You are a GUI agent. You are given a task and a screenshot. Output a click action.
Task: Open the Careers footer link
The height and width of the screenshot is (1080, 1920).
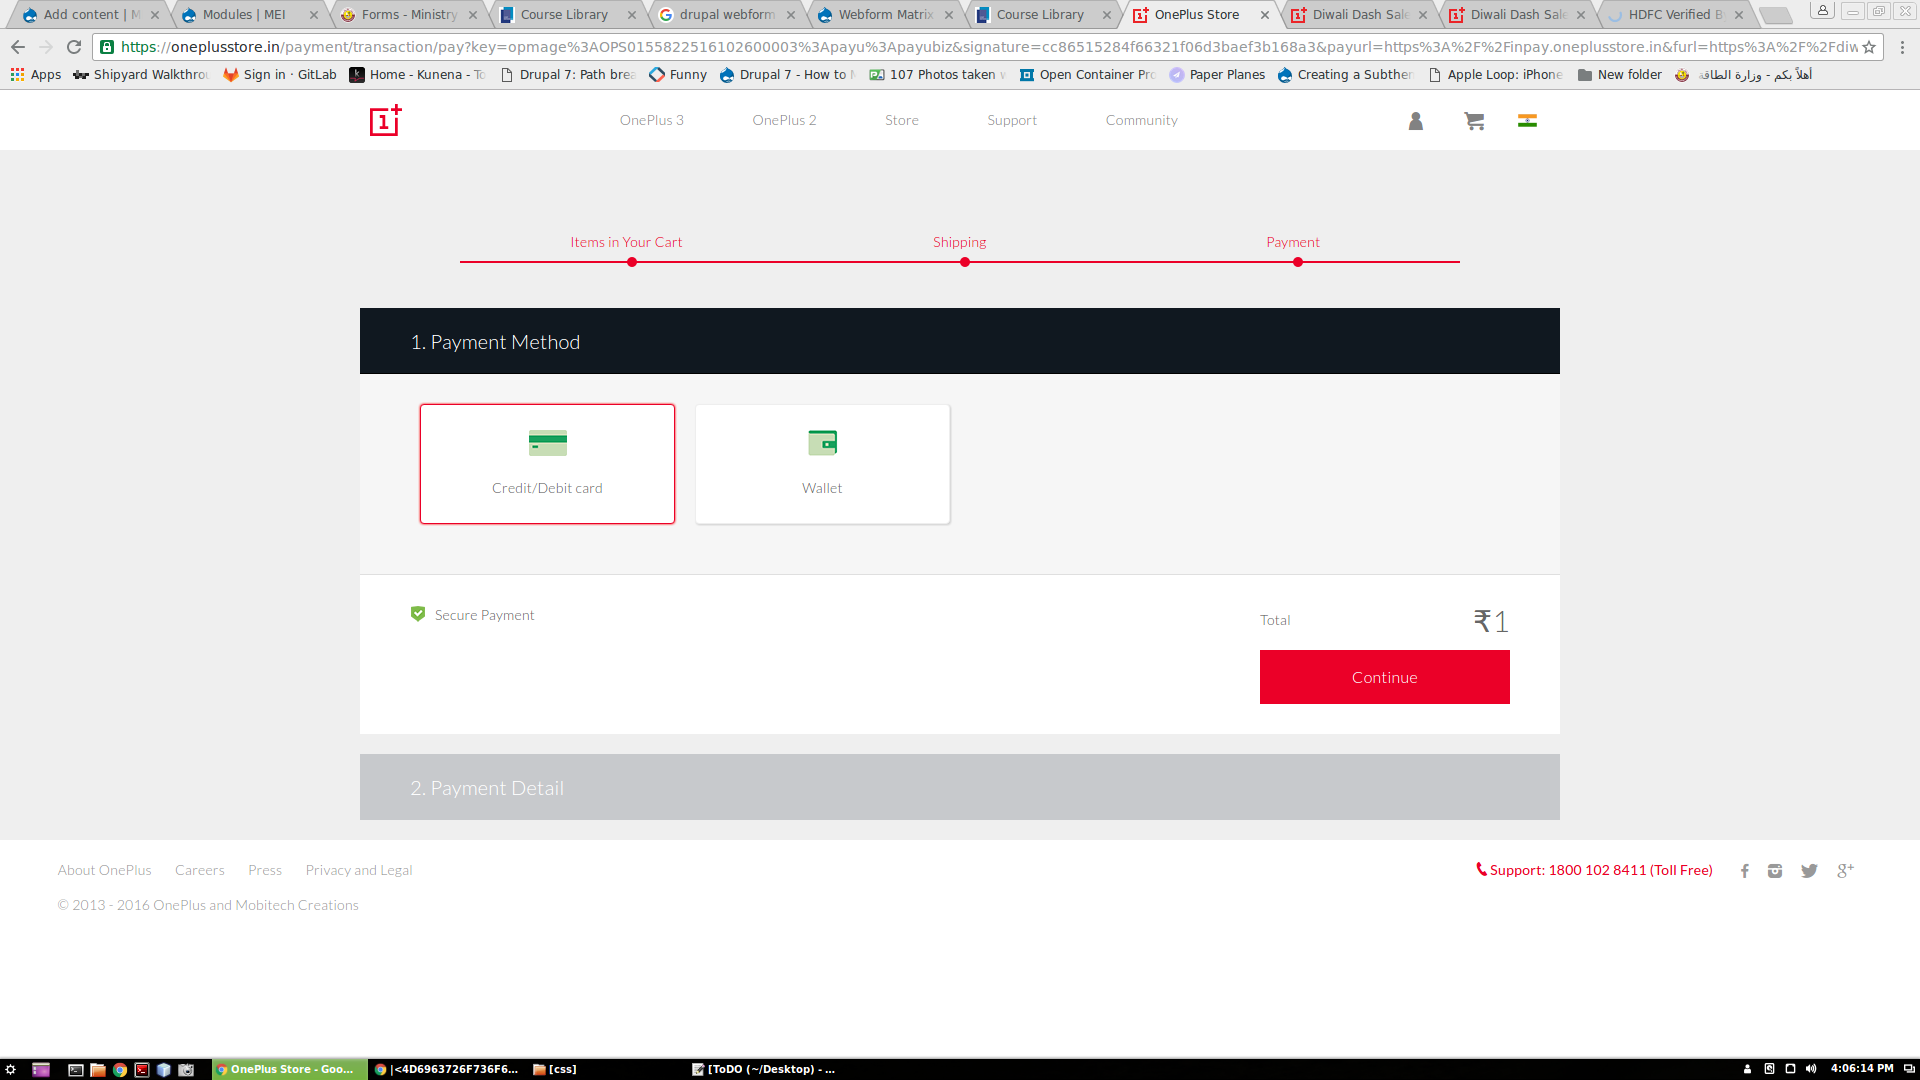(199, 870)
